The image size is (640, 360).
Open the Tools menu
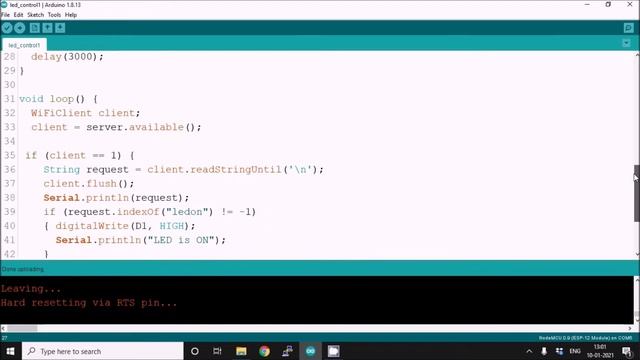pos(54,15)
